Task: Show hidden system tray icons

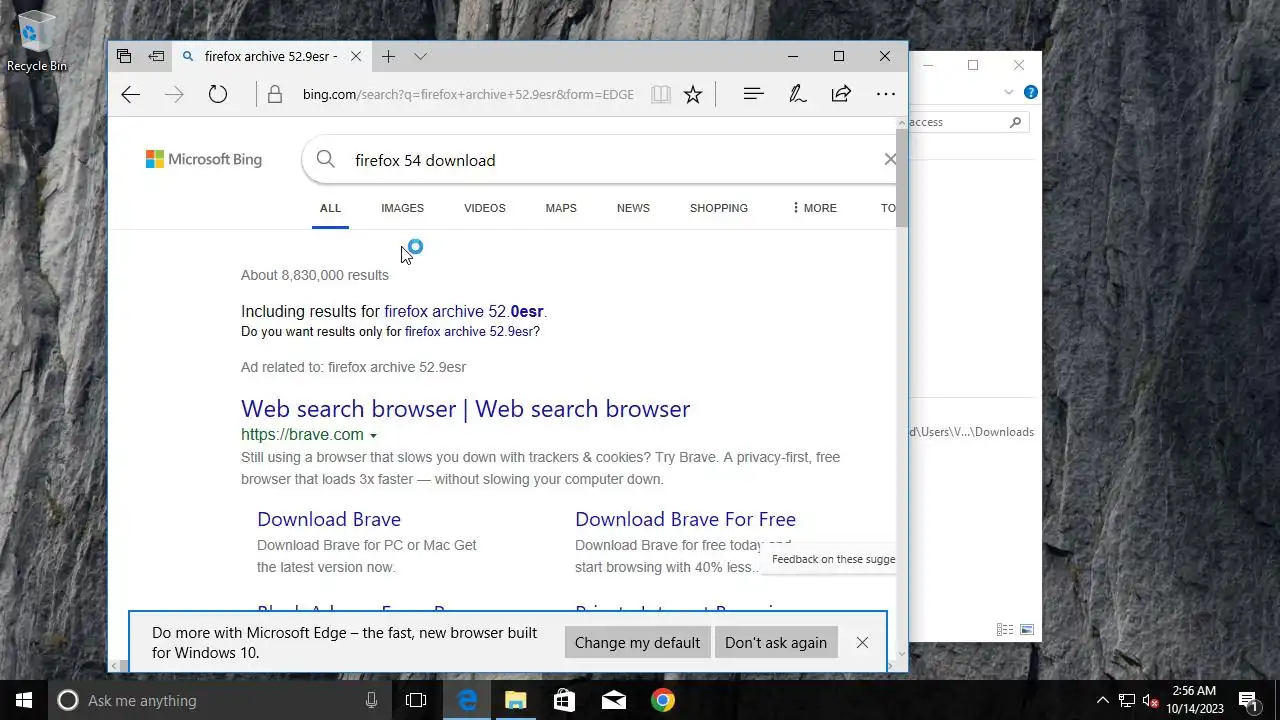Action: point(1102,700)
